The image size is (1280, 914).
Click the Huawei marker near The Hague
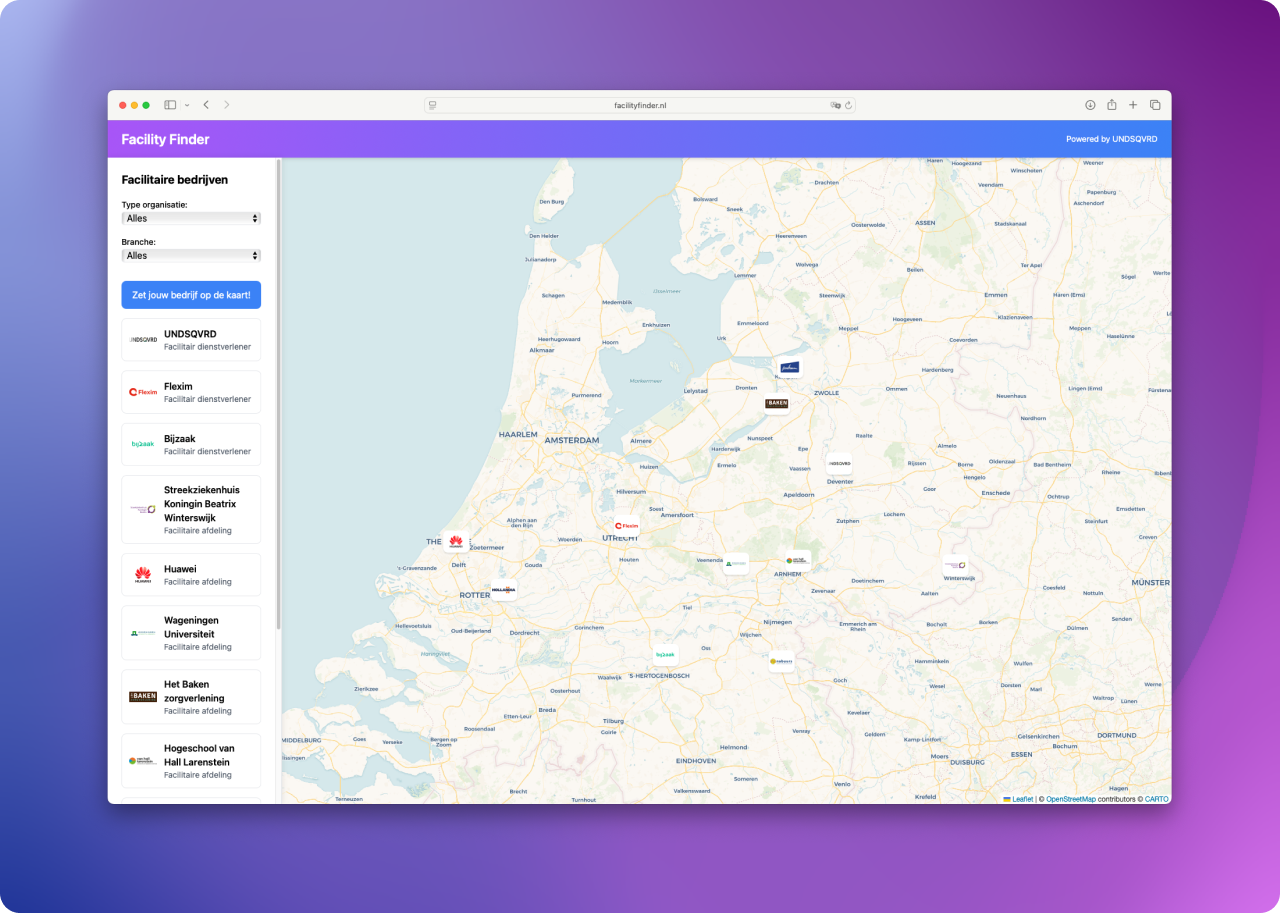pos(456,542)
